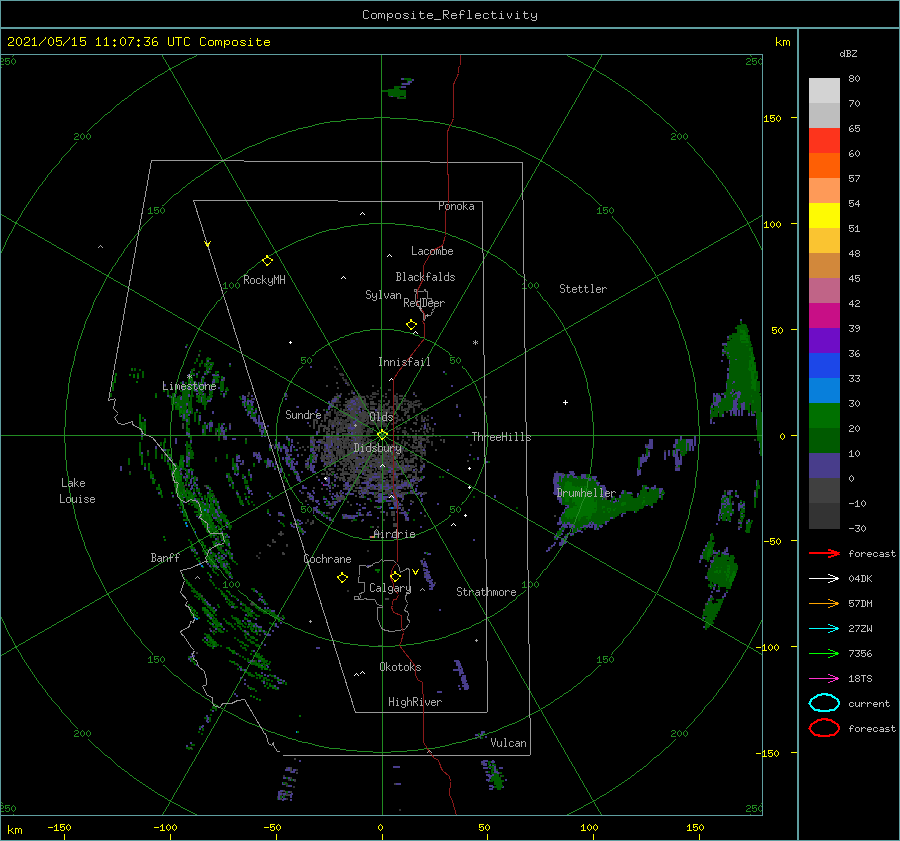The height and width of the screenshot is (841, 900).
Task: Click the Lake Louise label
Action: click(77, 491)
